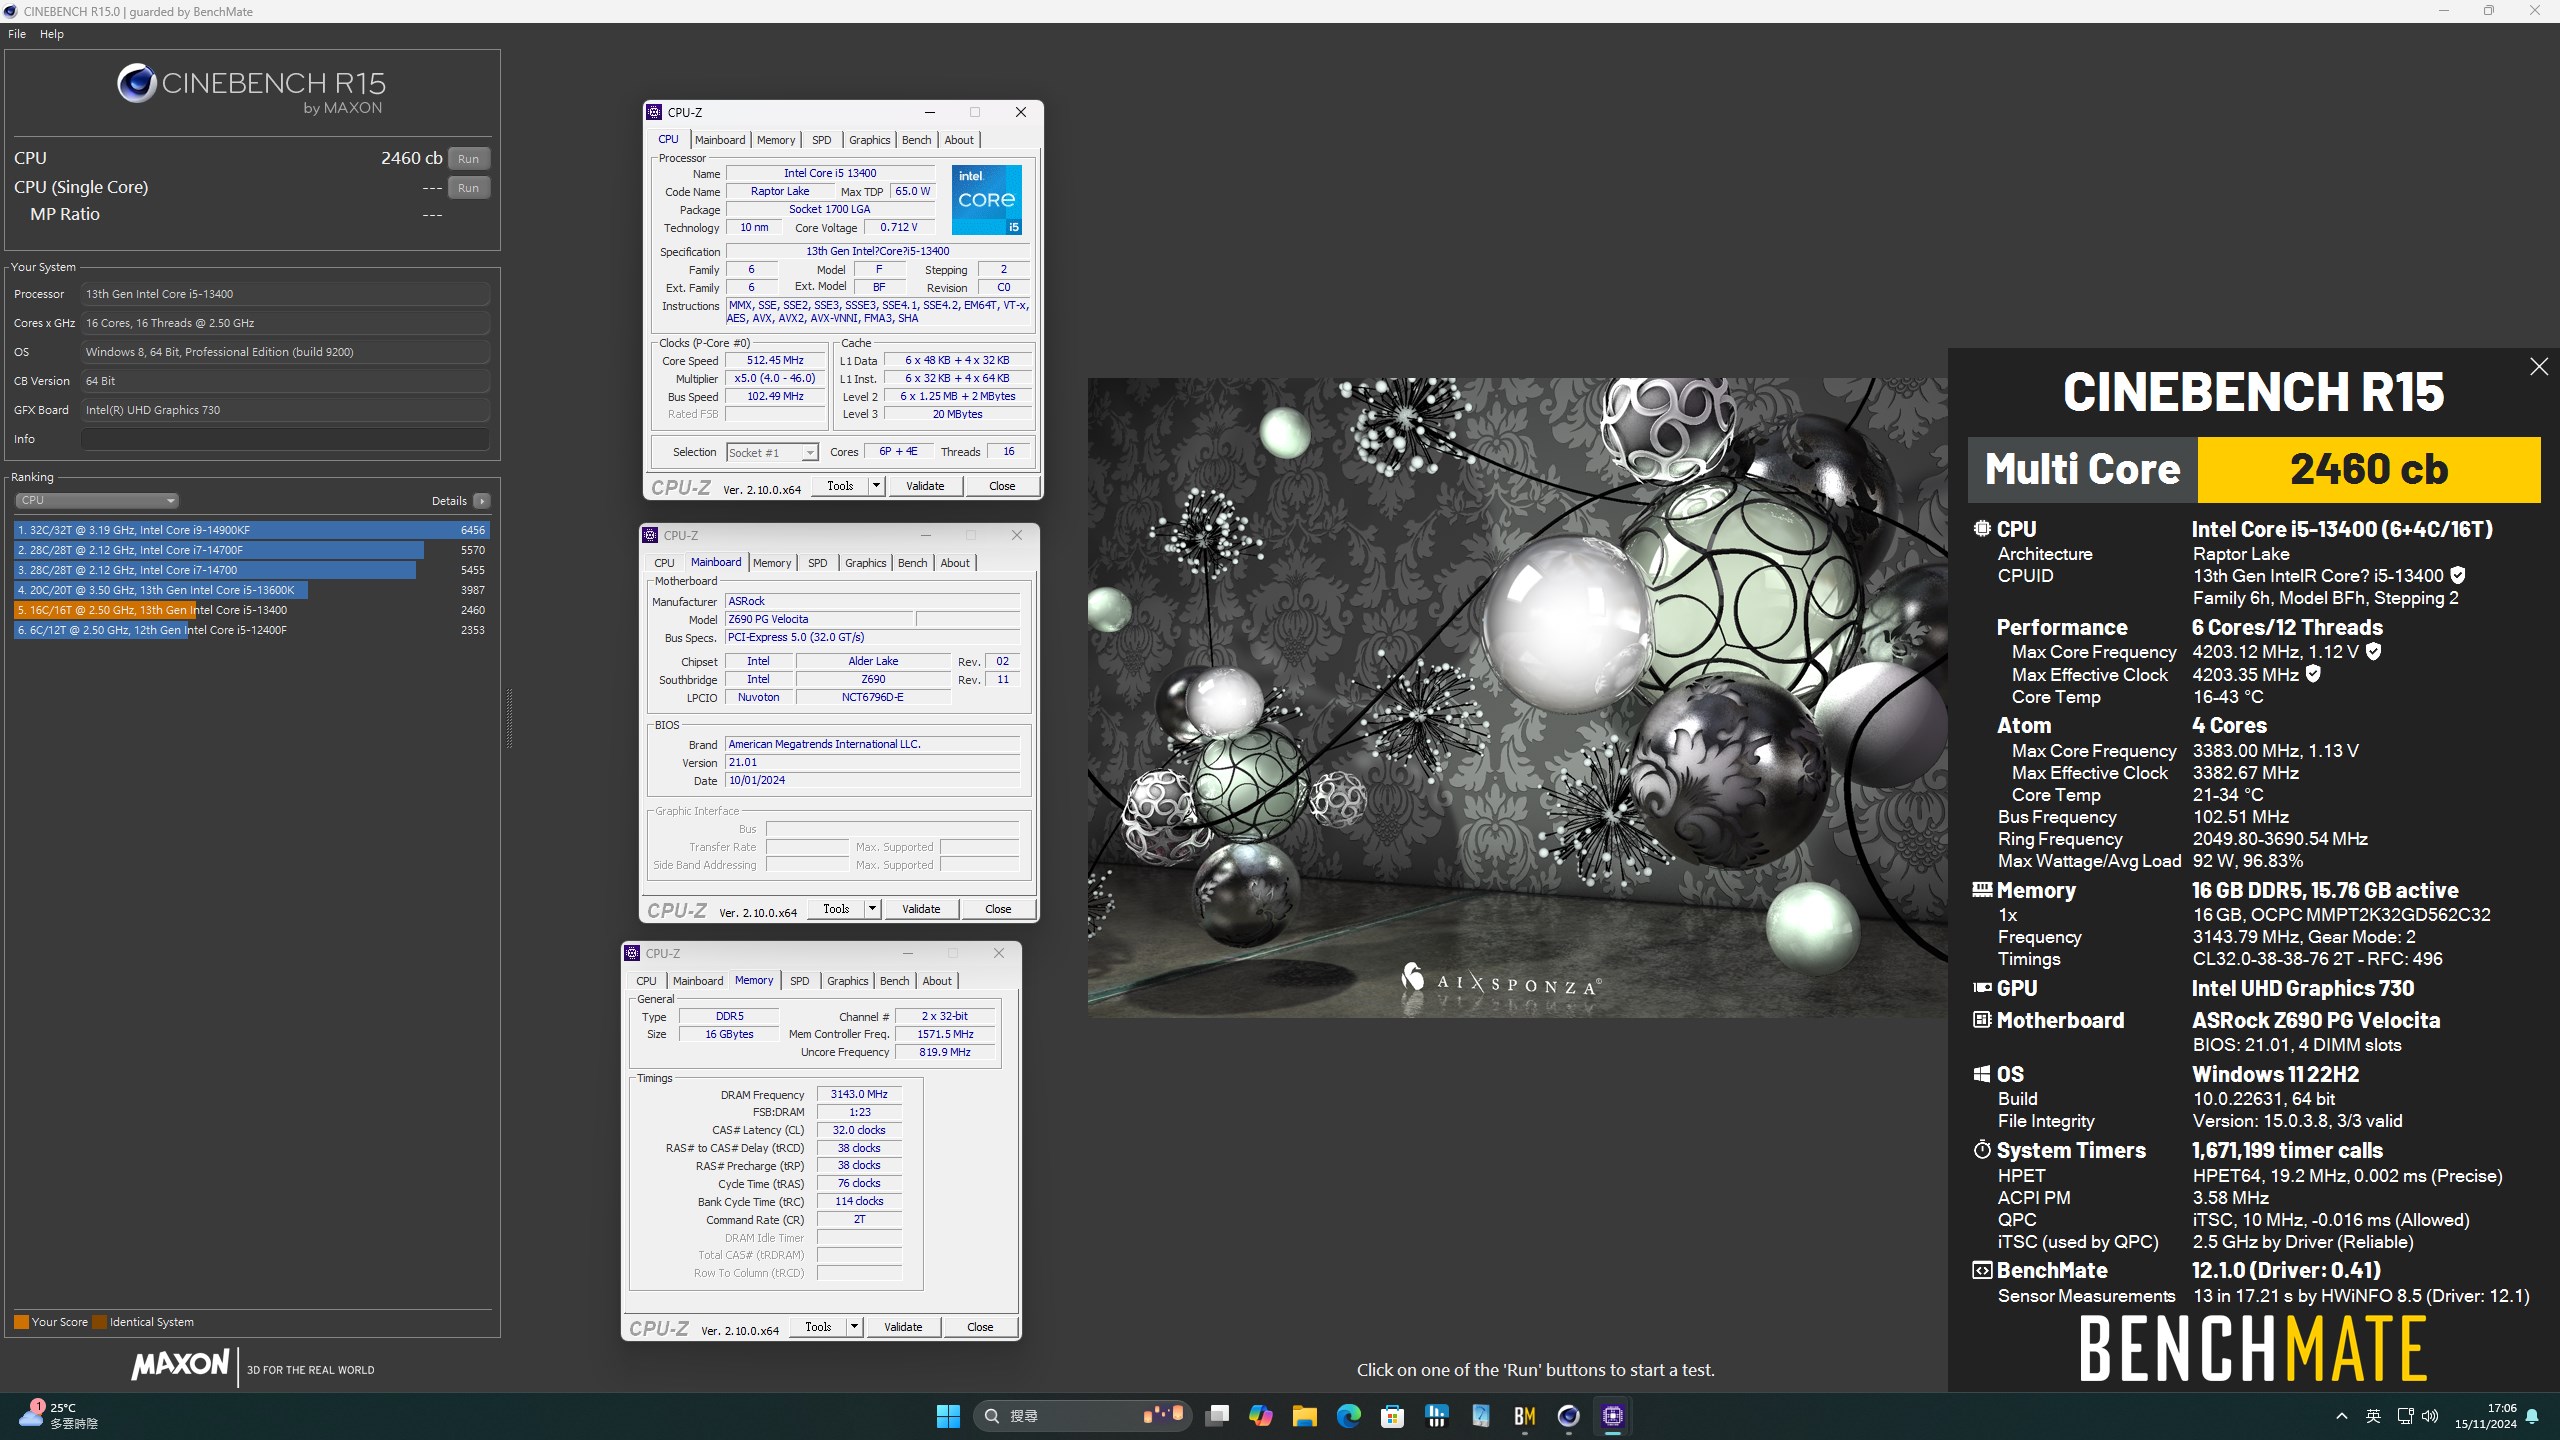This screenshot has height=1440, width=2560.
Task: Click Close in the CPU-Z Mainboard window
Action: [x=998, y=909]
